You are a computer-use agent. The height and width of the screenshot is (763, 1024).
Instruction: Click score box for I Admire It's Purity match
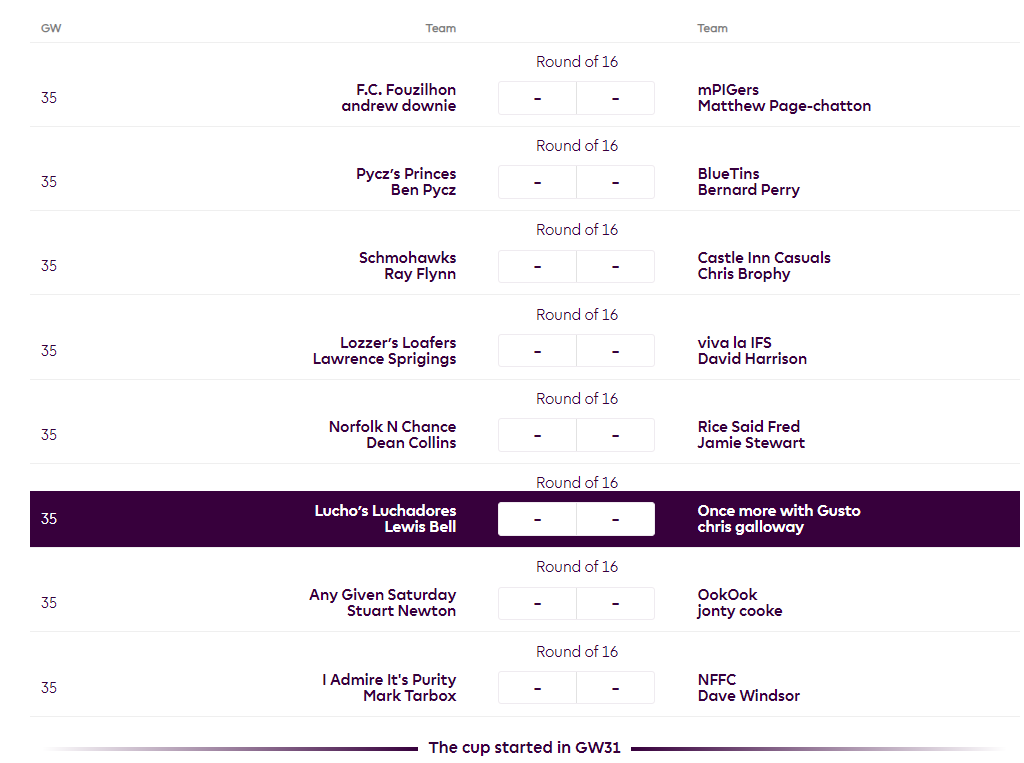pyautogui.click(x=576, y=688)
